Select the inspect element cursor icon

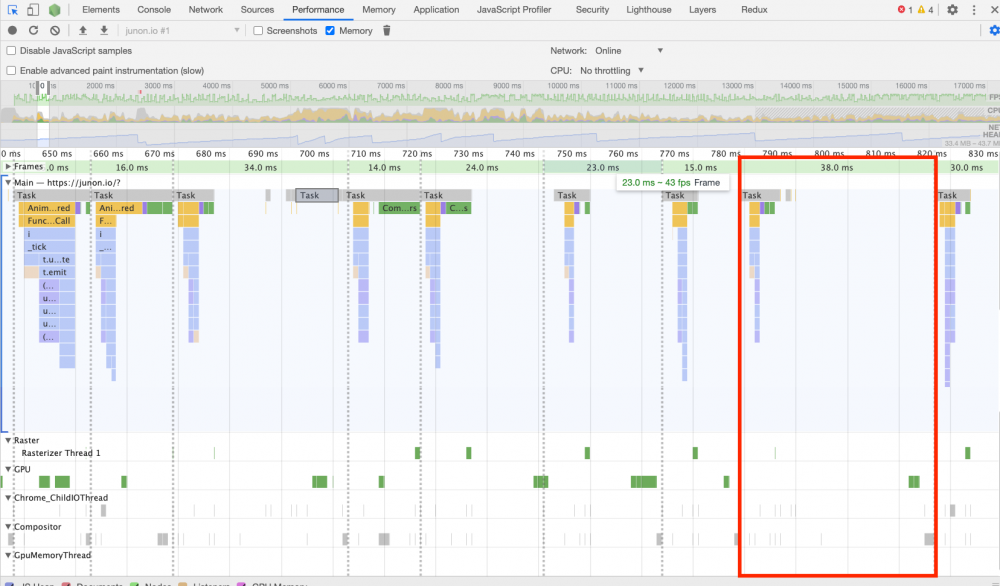(12, 10)
